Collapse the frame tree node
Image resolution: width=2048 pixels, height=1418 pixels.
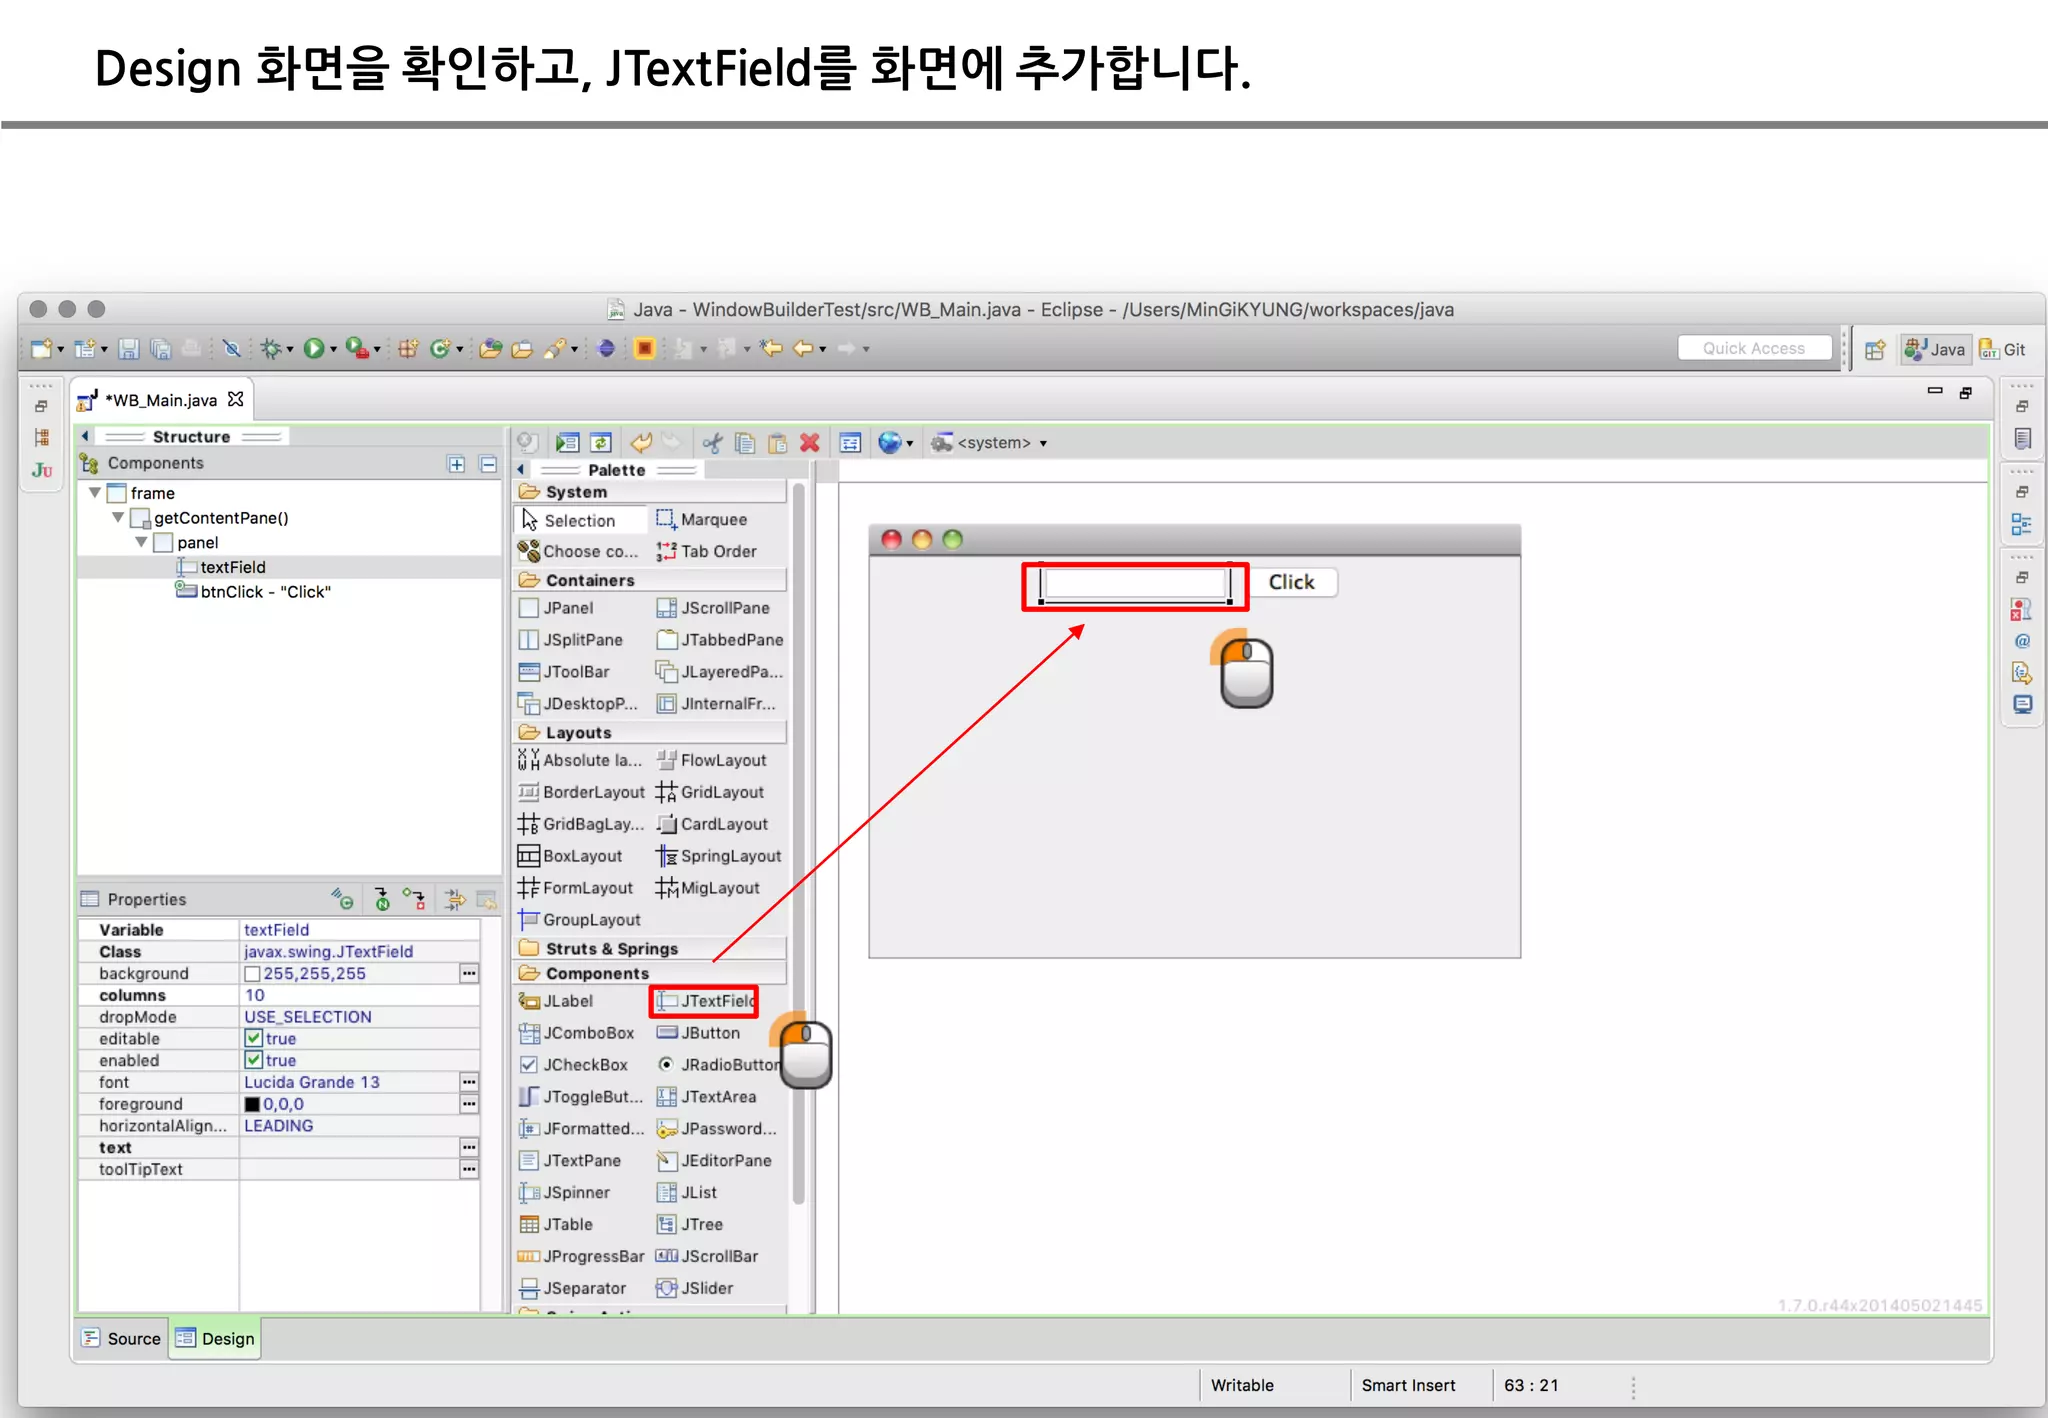pyautogui.click(x=95, y=493)
